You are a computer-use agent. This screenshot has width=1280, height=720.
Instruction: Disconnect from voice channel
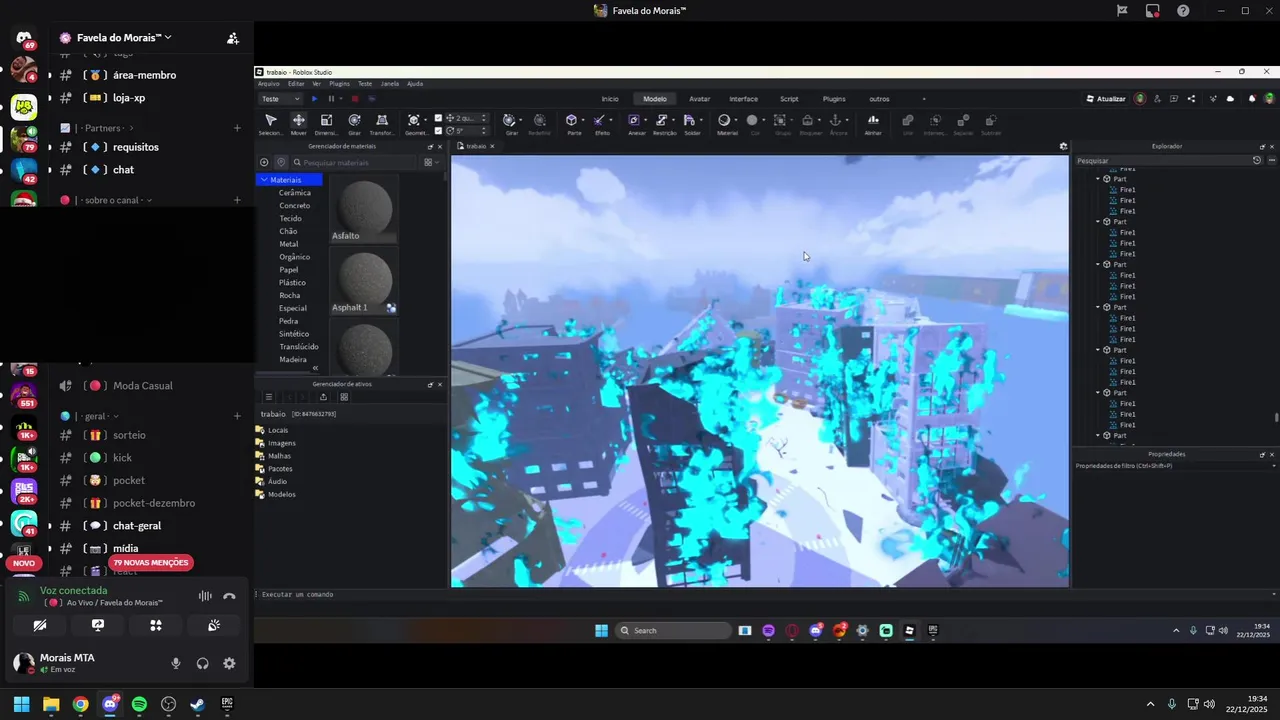pos(229,596)
